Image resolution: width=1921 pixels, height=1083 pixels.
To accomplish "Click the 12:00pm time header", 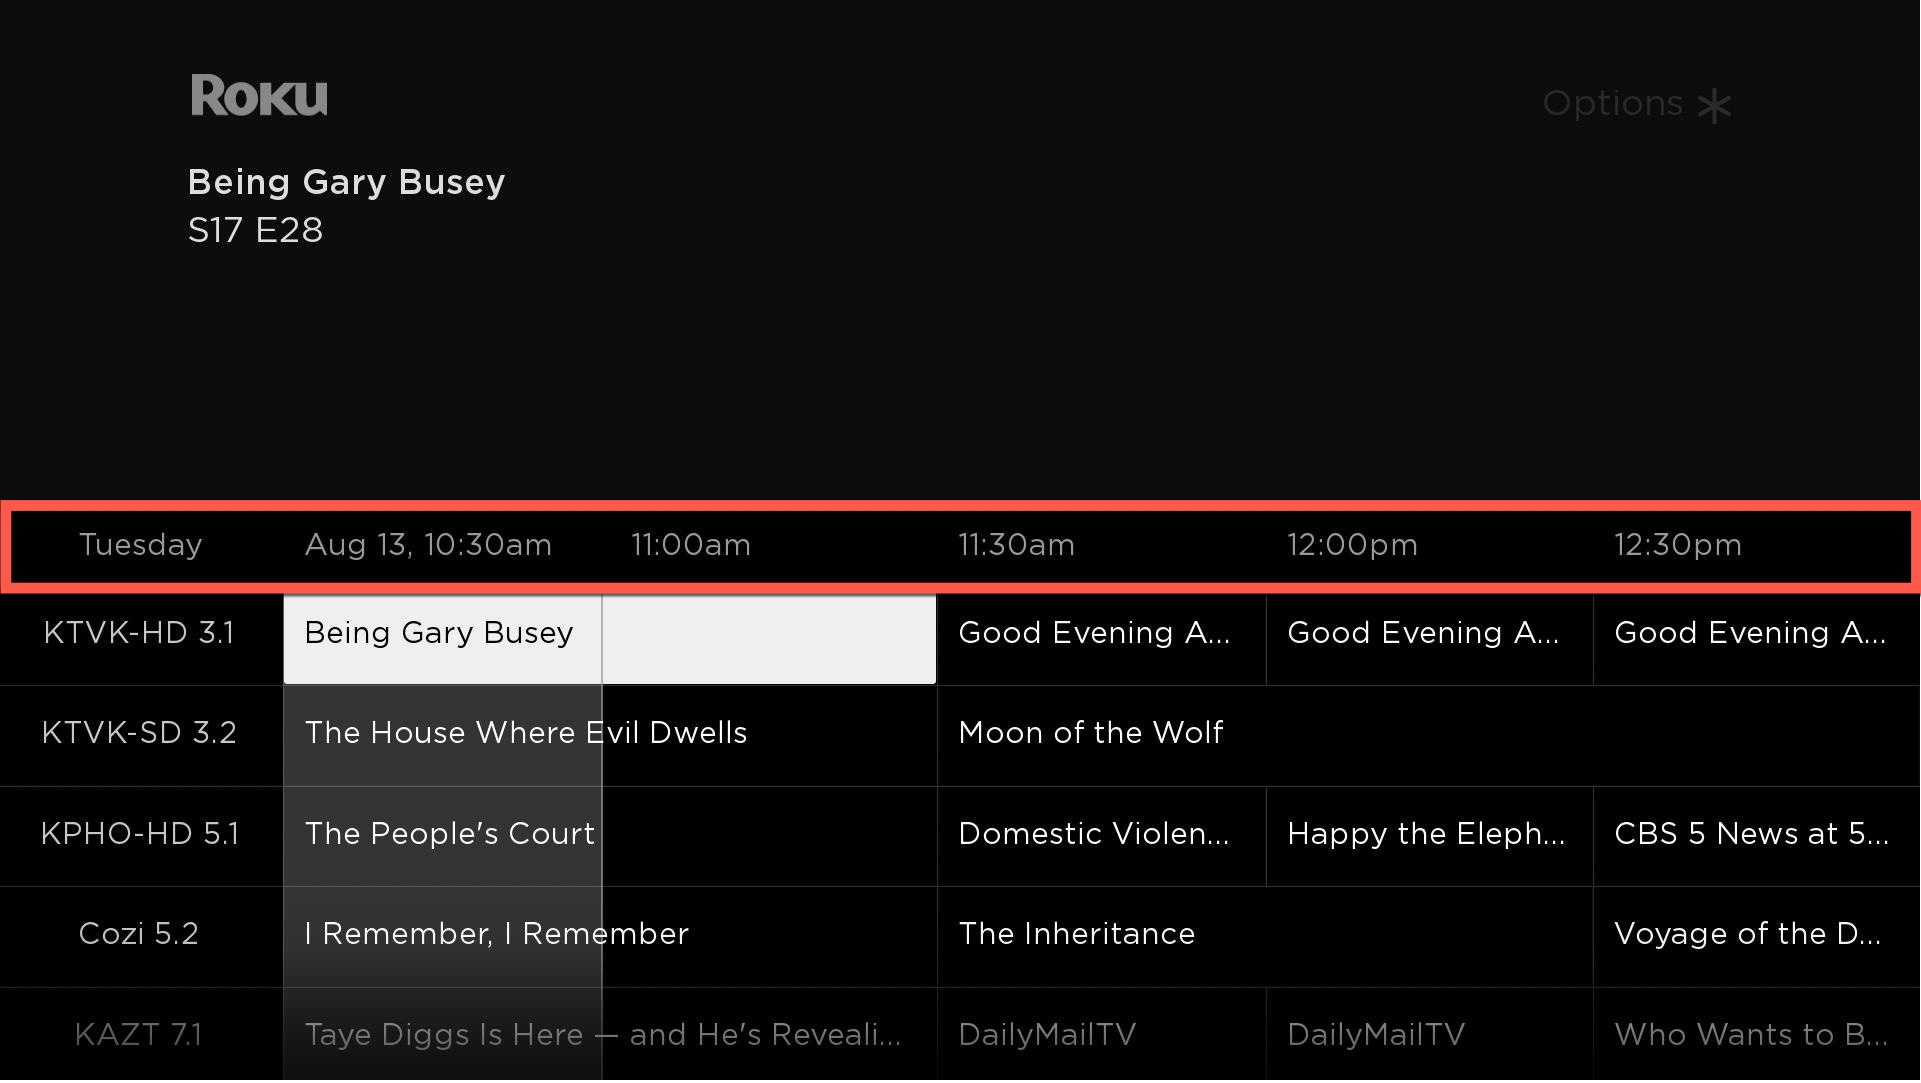I will 1352,545.
